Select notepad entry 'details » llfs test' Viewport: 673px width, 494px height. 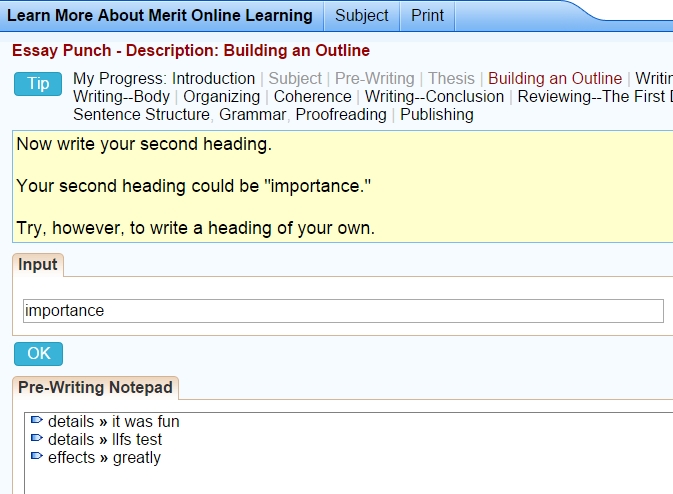[105, 439]
